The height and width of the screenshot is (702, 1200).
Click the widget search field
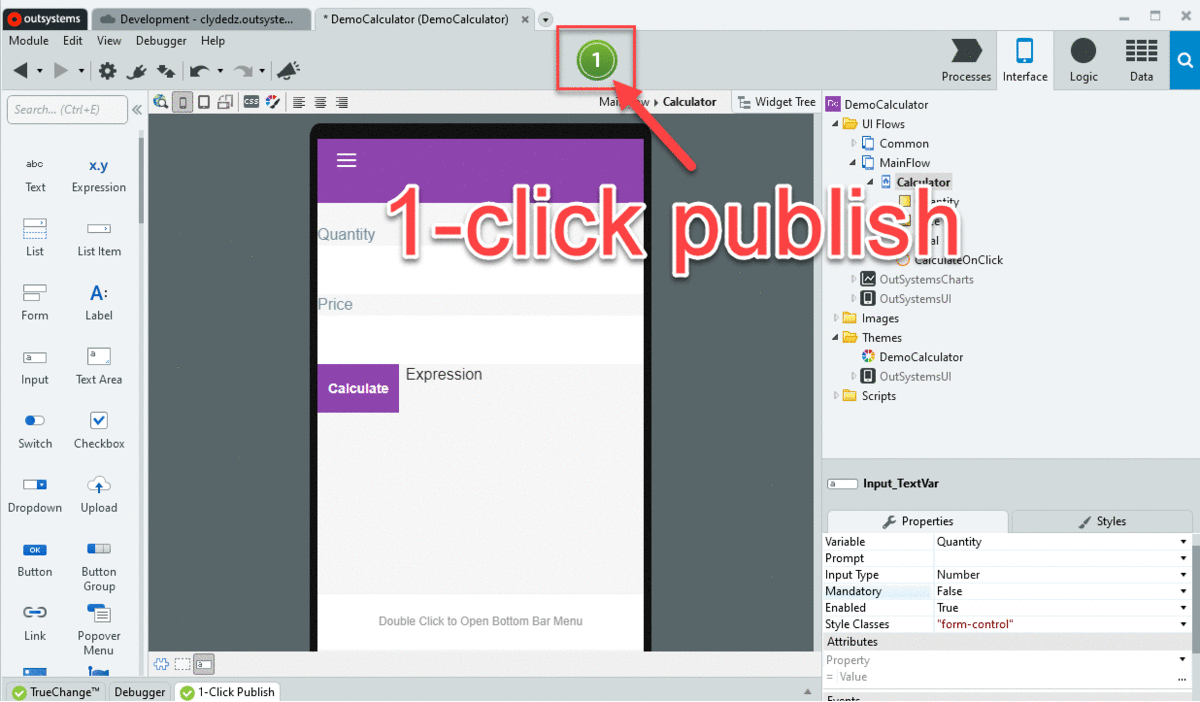67,110
